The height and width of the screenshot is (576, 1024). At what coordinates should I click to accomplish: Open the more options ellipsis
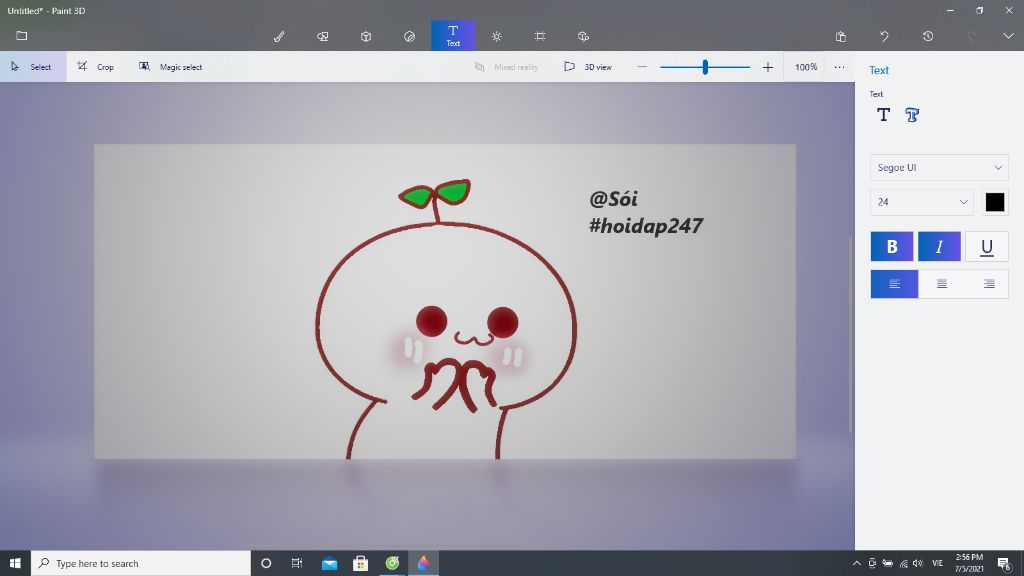[839, 67]
